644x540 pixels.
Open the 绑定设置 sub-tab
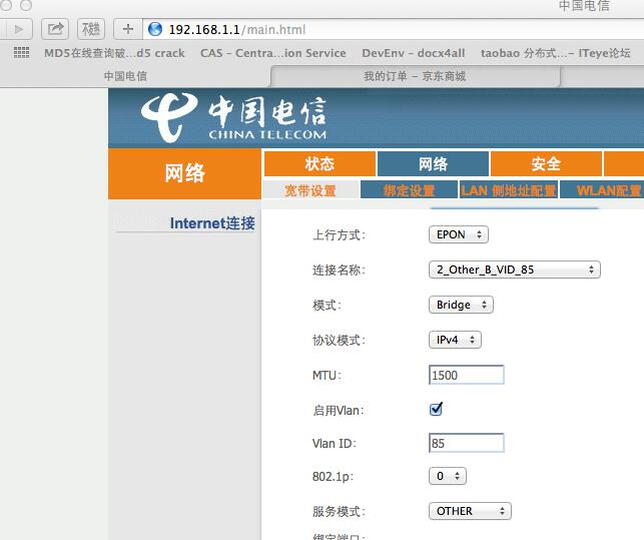click(x=409, y=191)
